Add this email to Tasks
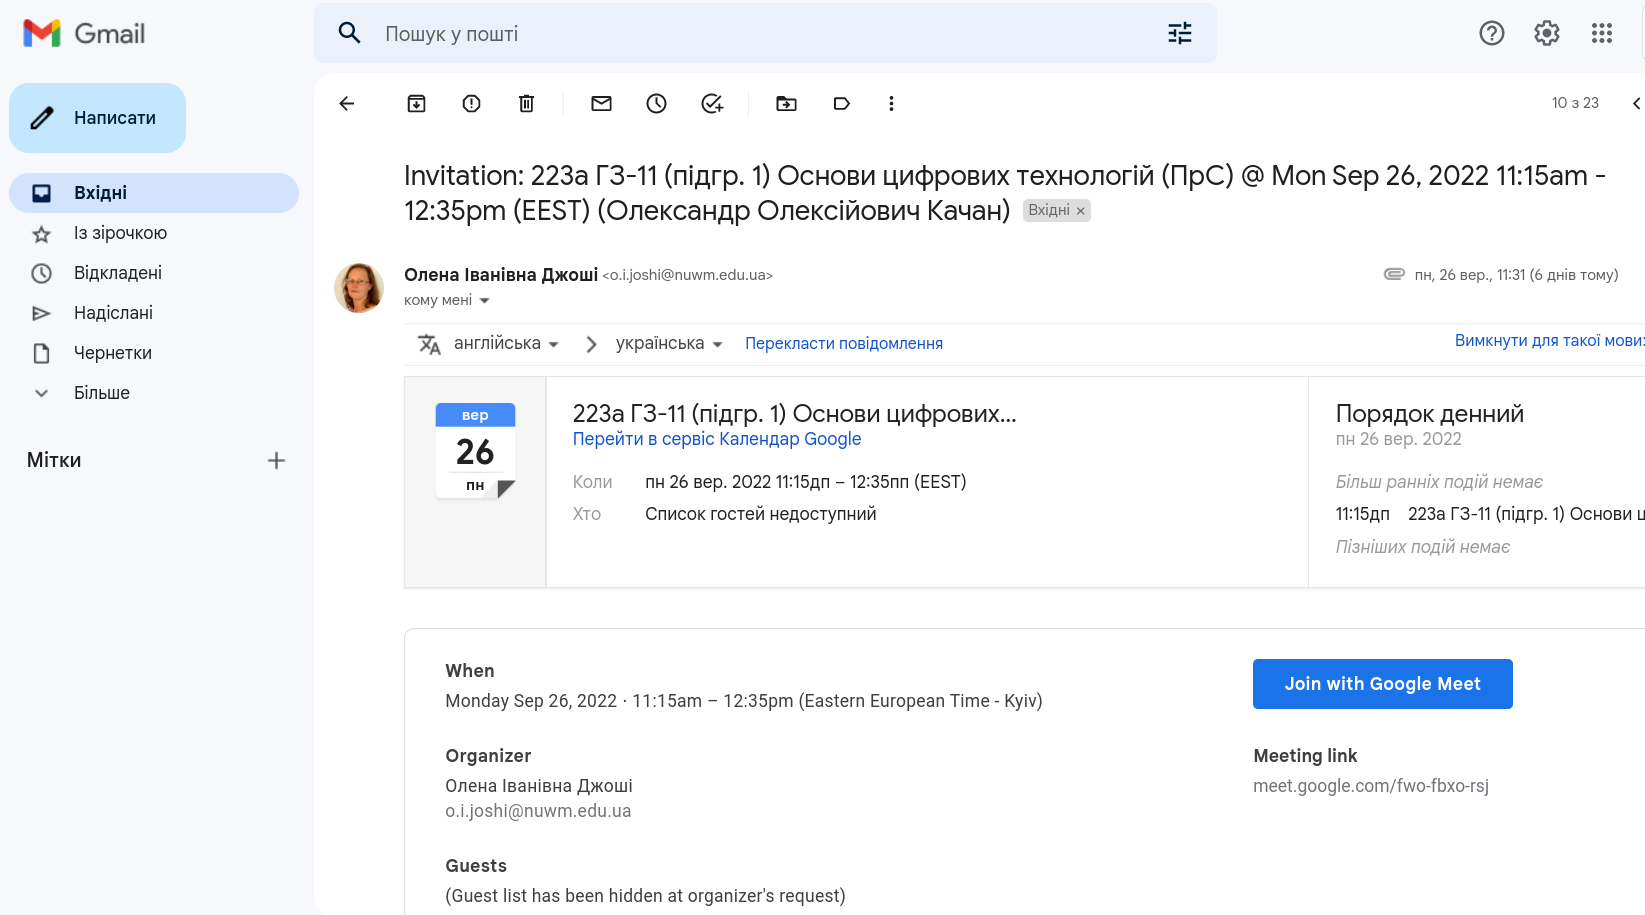 click(712, 103)
